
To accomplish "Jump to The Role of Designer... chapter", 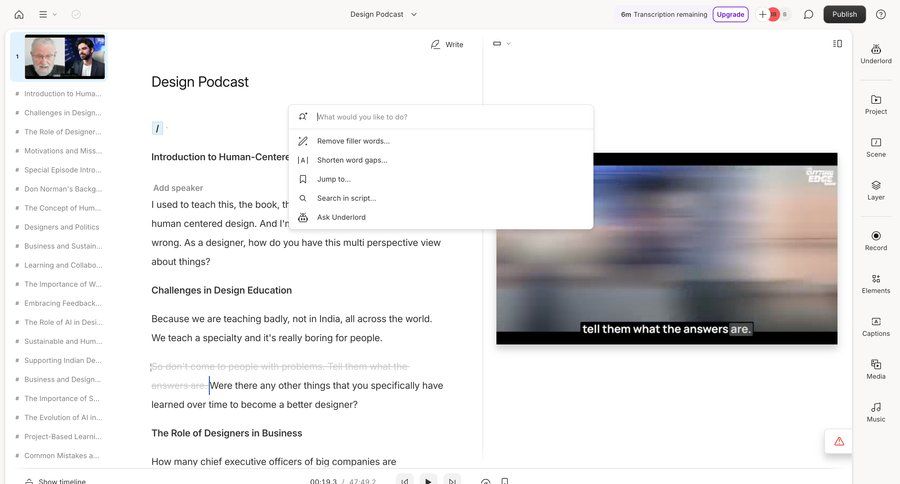I will click(63, 131).
